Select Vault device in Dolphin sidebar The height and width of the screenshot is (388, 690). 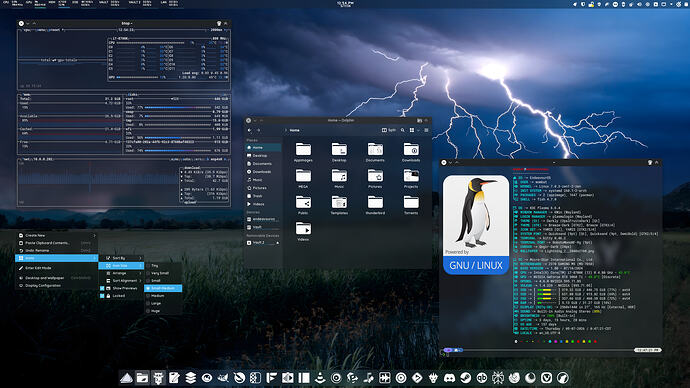pos(263,227)
